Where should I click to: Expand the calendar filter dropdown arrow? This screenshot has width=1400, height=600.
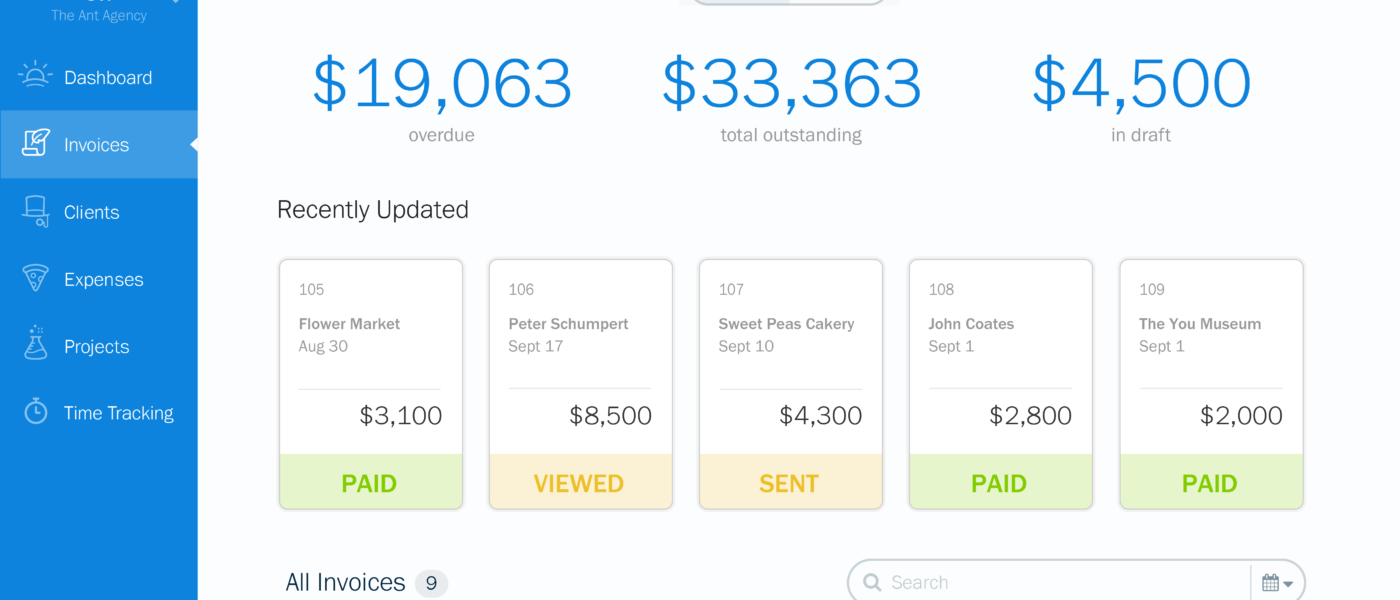pos(1288,584)
